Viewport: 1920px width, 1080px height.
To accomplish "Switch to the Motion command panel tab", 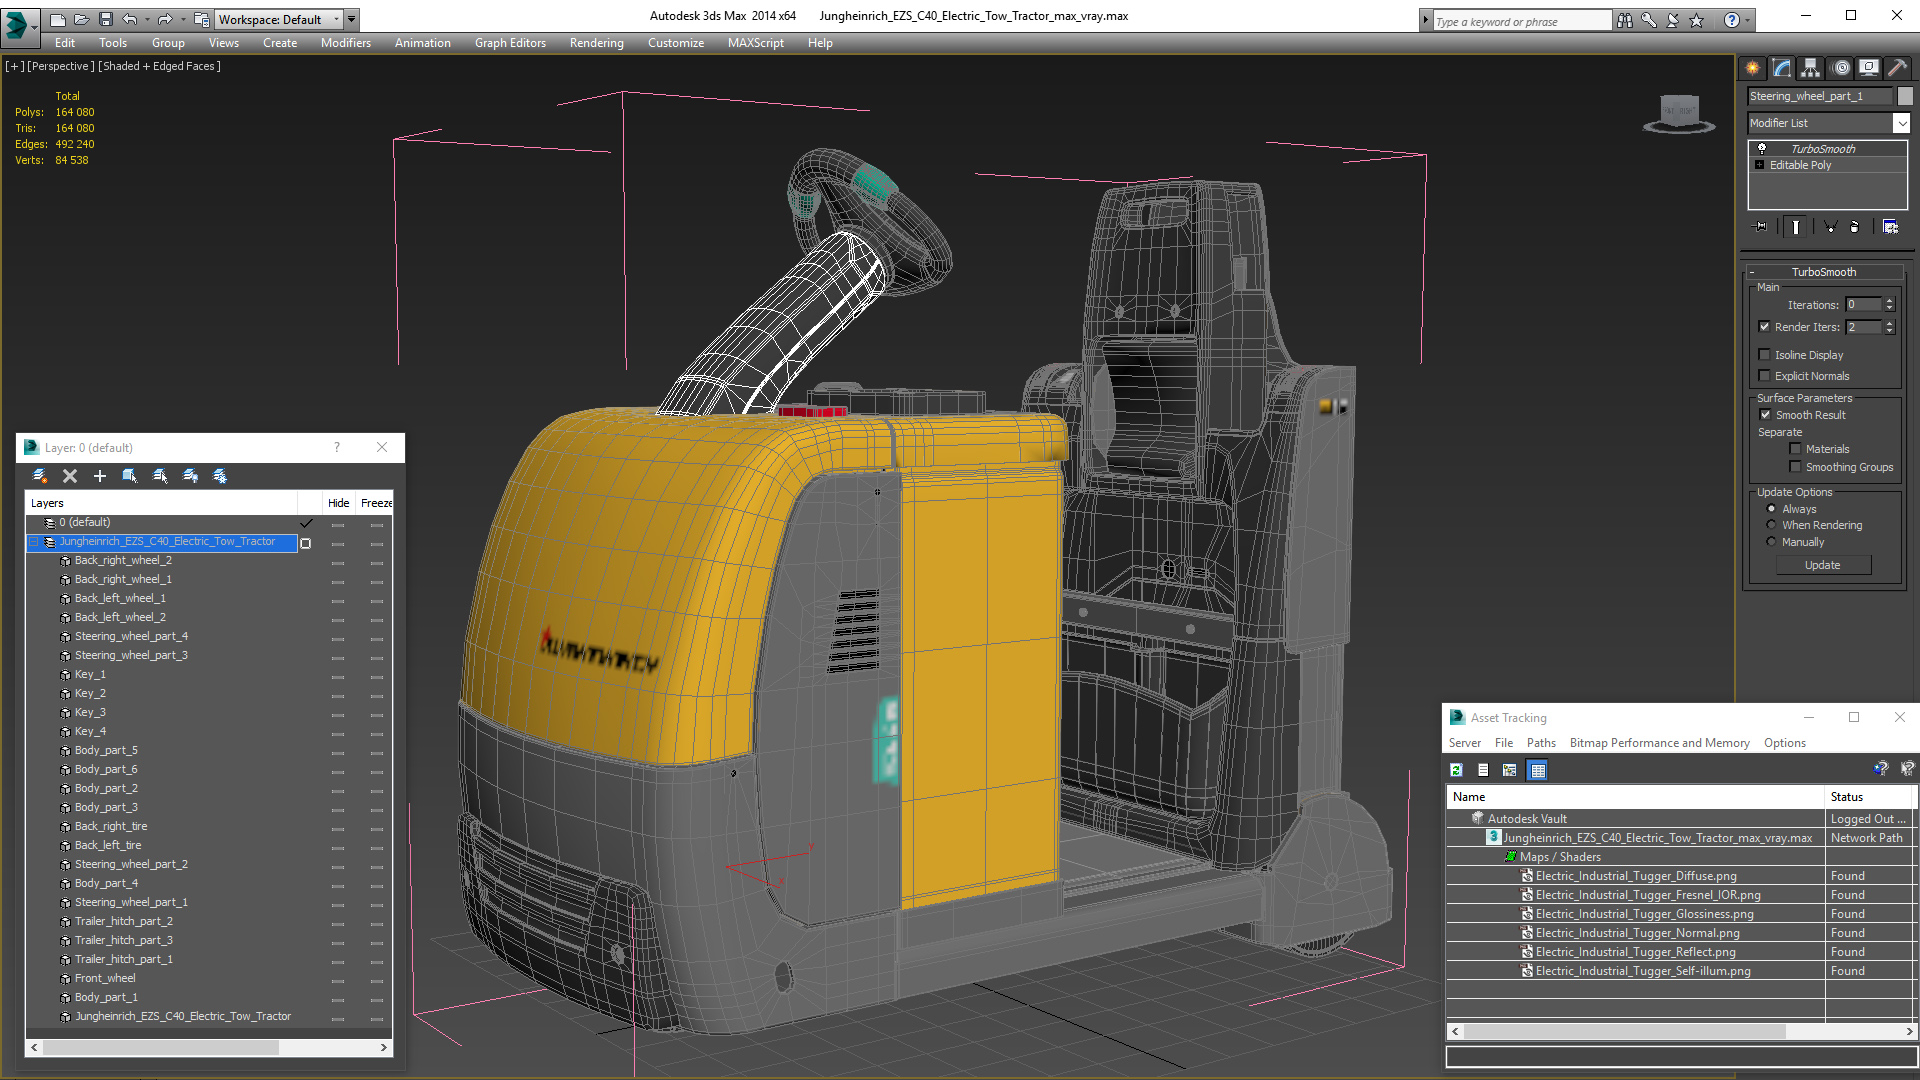I will [x=1841, y=68].
